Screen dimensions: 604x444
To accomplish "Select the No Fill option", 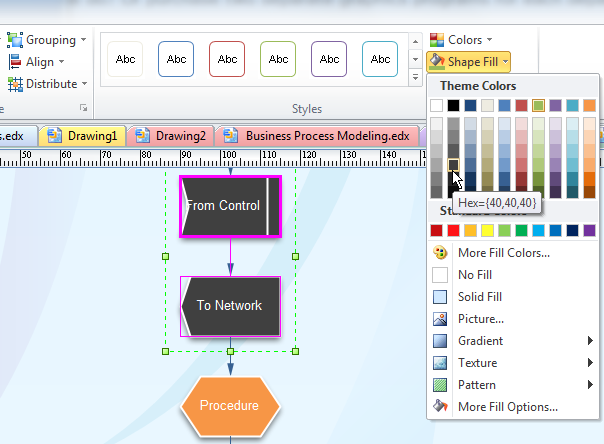I will pos(440,275).
